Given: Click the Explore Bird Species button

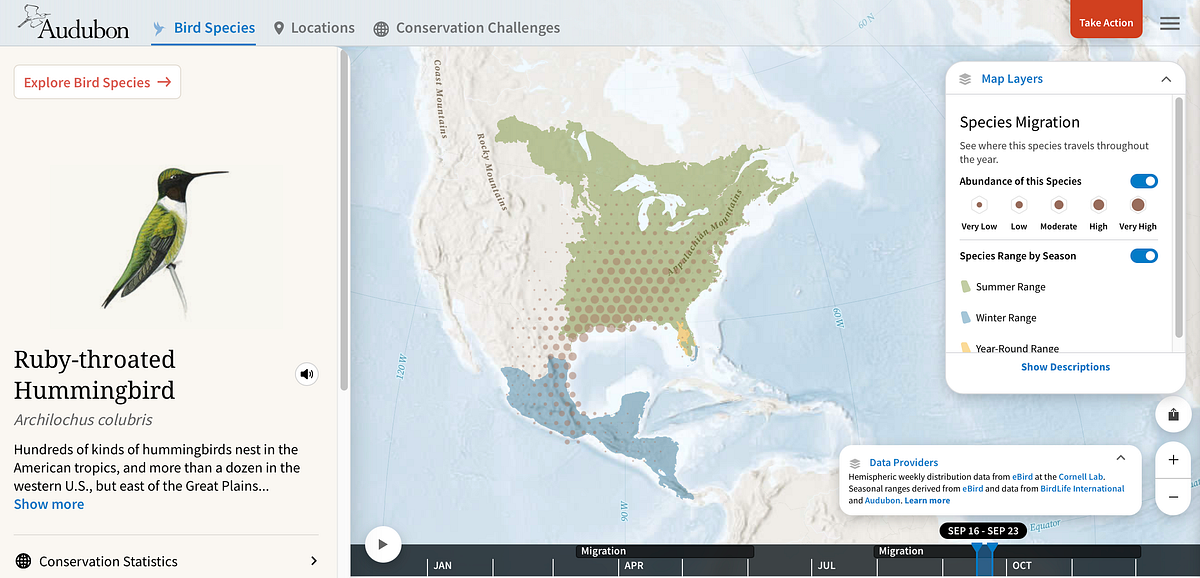Looking at the screenshot, I should [96, 82].
